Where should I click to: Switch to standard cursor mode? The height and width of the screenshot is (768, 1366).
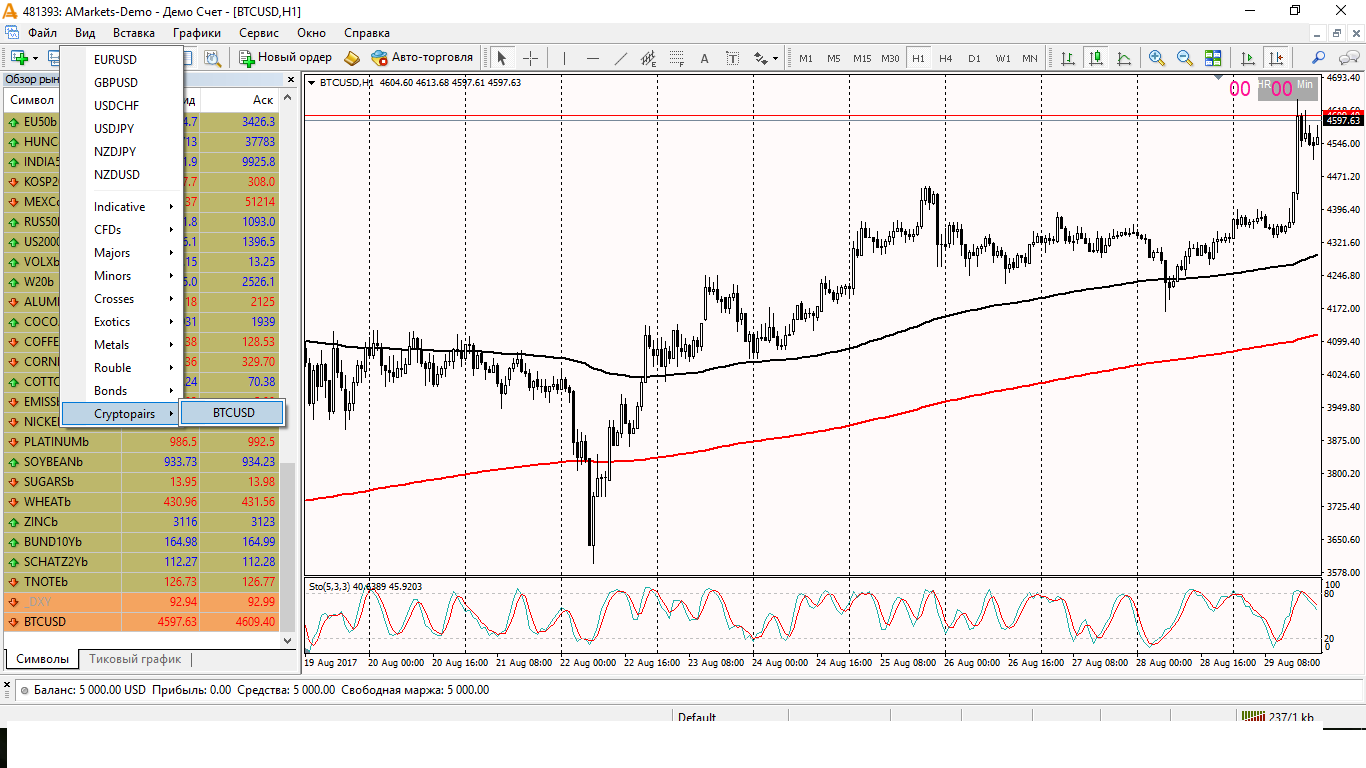[502, 58]
